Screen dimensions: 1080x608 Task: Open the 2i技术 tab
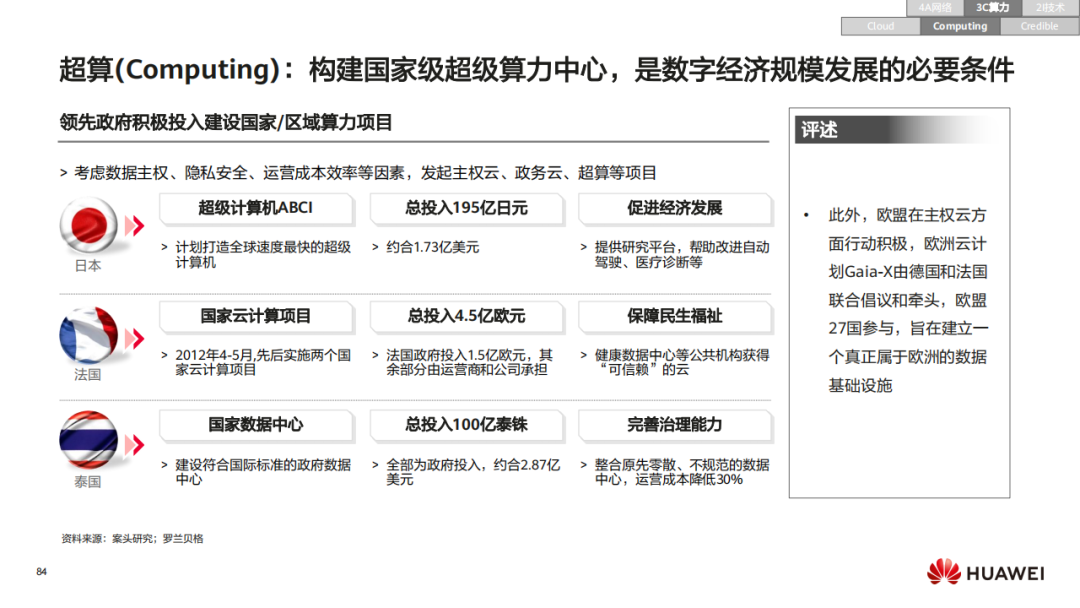click(x=1049, y=8)
